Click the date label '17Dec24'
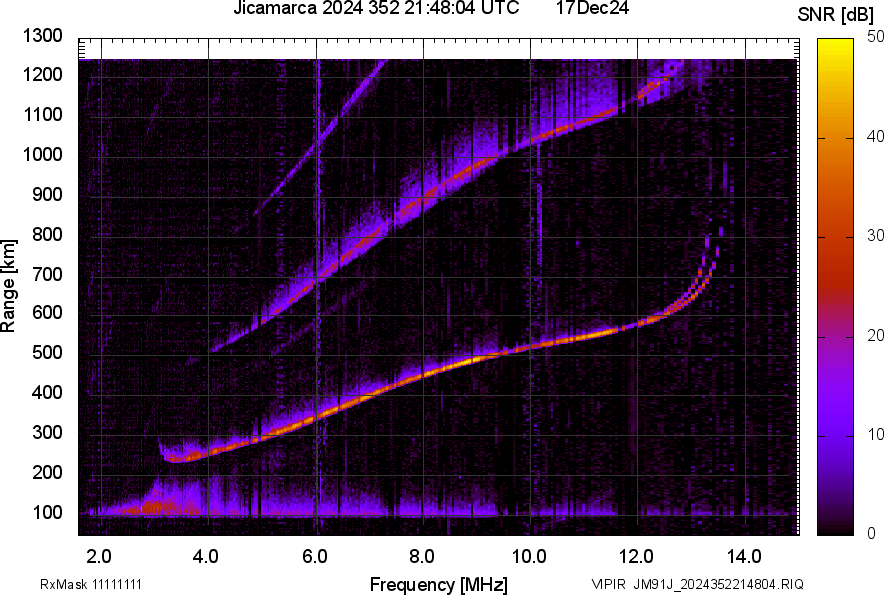The height and width of the screenshot is (595, 884). point(592,8)
